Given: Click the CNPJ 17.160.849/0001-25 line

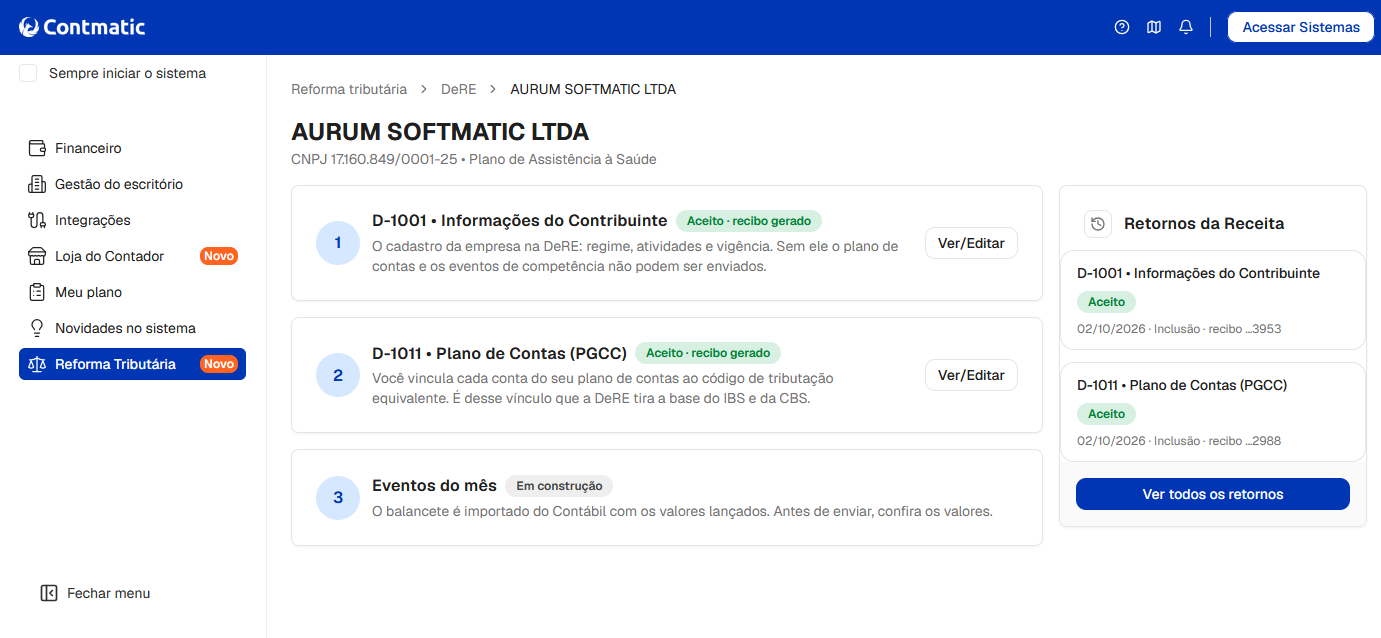Looking at the screenshot, I should (474, 159).
